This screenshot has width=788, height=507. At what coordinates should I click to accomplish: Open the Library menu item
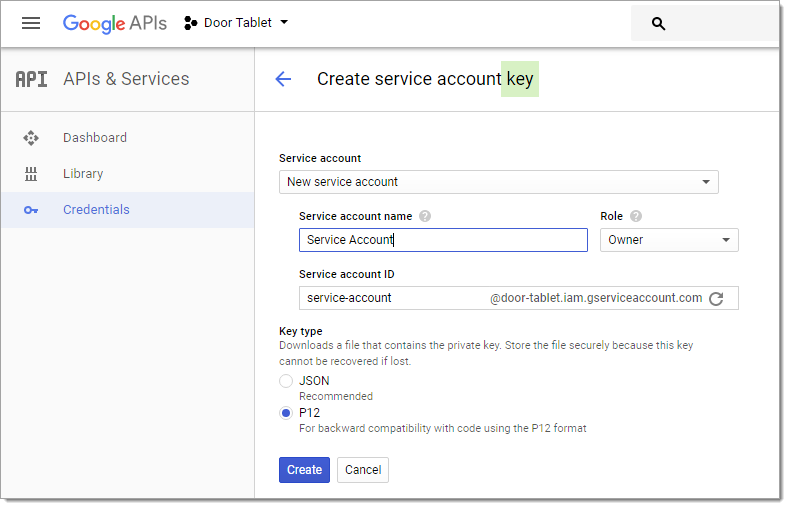(83, 174)
